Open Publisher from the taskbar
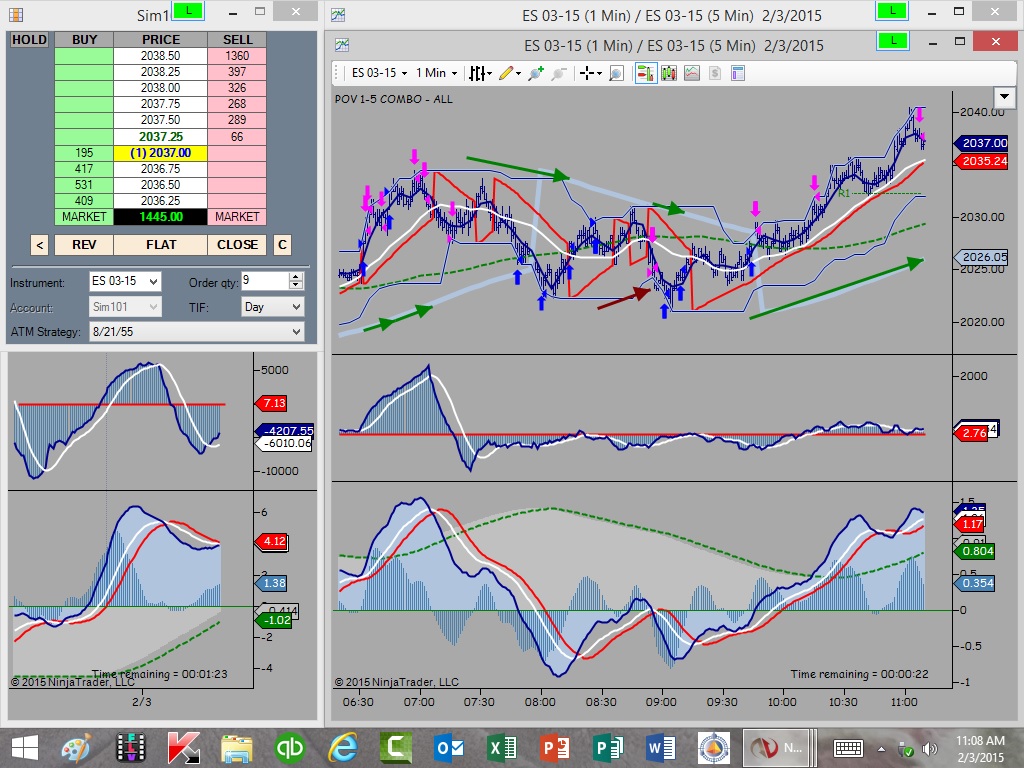This screenshot has height=768, width=1024. pos(608,748)
